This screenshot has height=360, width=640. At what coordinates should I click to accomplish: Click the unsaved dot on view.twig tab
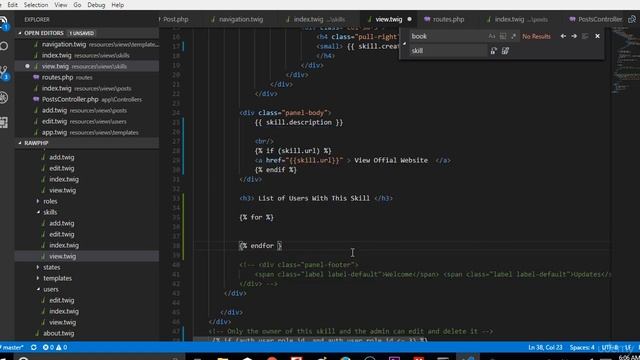coord(409,19)
